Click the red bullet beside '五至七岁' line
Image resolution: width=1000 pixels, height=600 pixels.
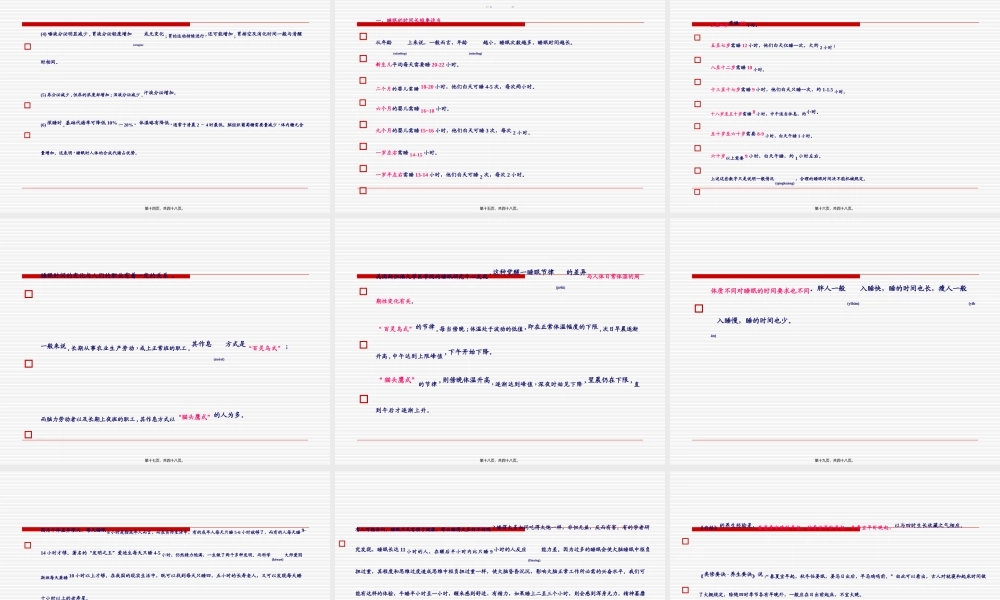coord(696,37)
